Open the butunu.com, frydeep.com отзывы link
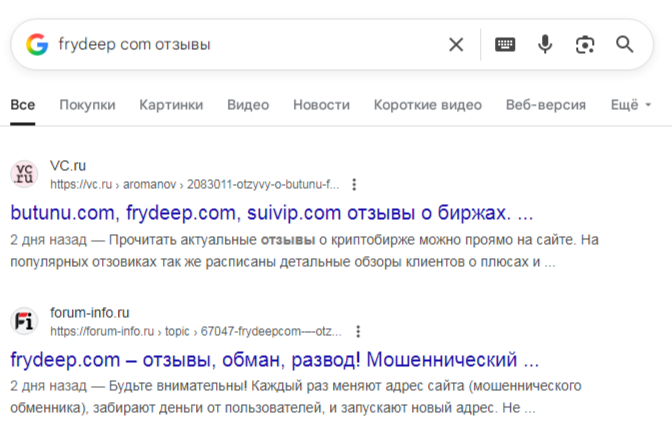The width and height of the screenshot is (672, 434). (272, 213)
